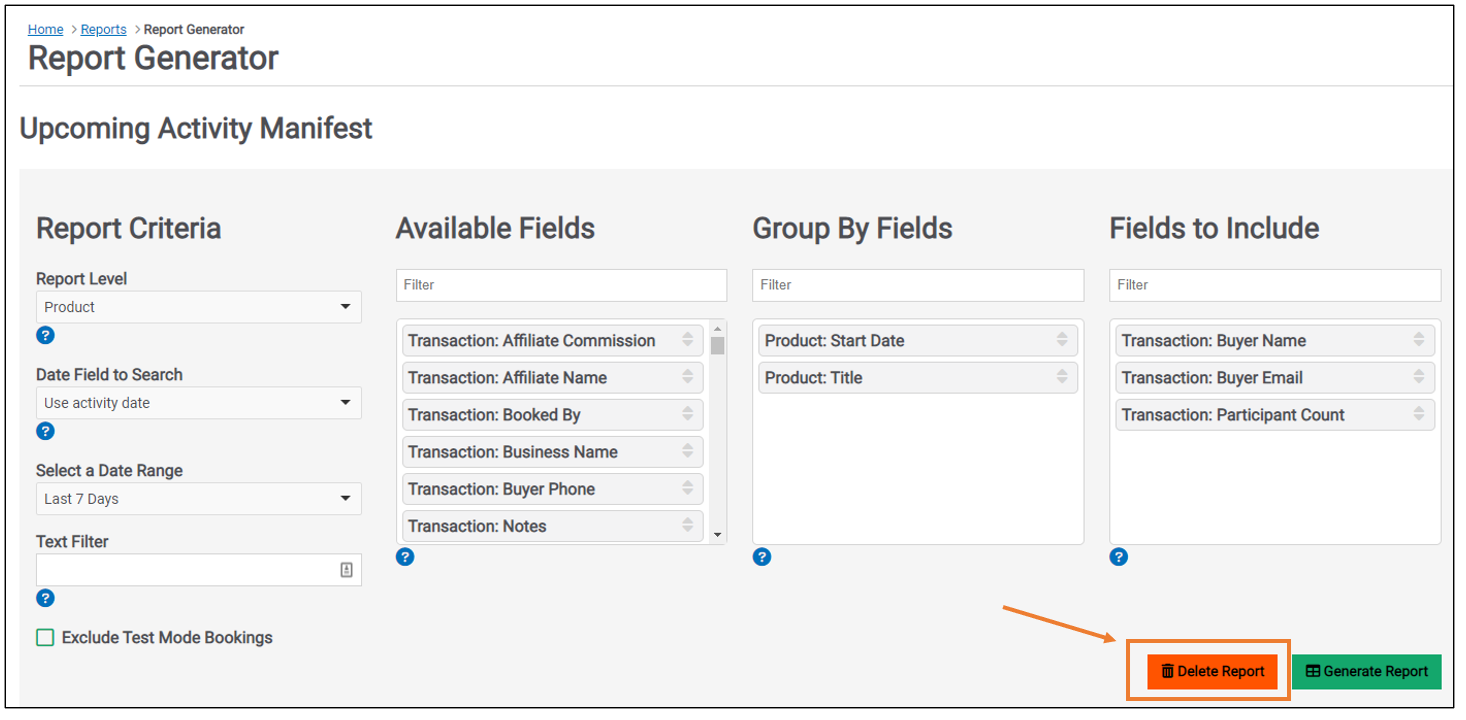Click the help icon under Text Filter
Viewport: 1466px width, 720px height.
click(x=45, y=598)
